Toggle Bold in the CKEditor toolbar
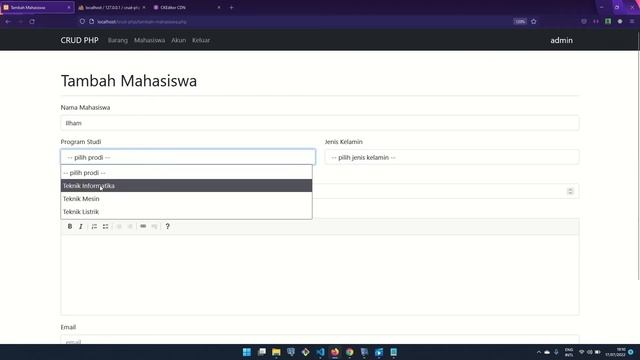Viewport: 640px width, 360px height. click(70, 226)
